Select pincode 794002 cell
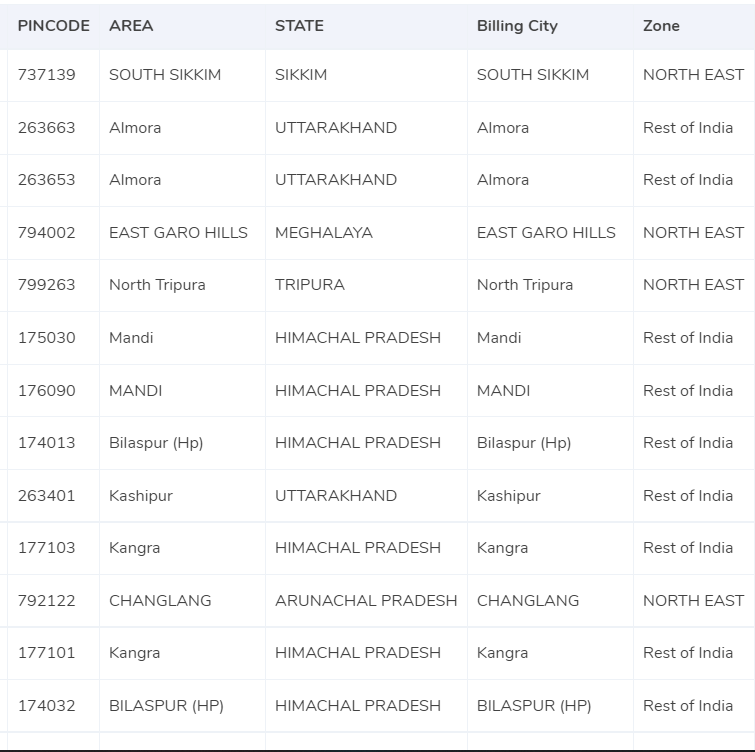755x752 pixels. pos(53,233)
